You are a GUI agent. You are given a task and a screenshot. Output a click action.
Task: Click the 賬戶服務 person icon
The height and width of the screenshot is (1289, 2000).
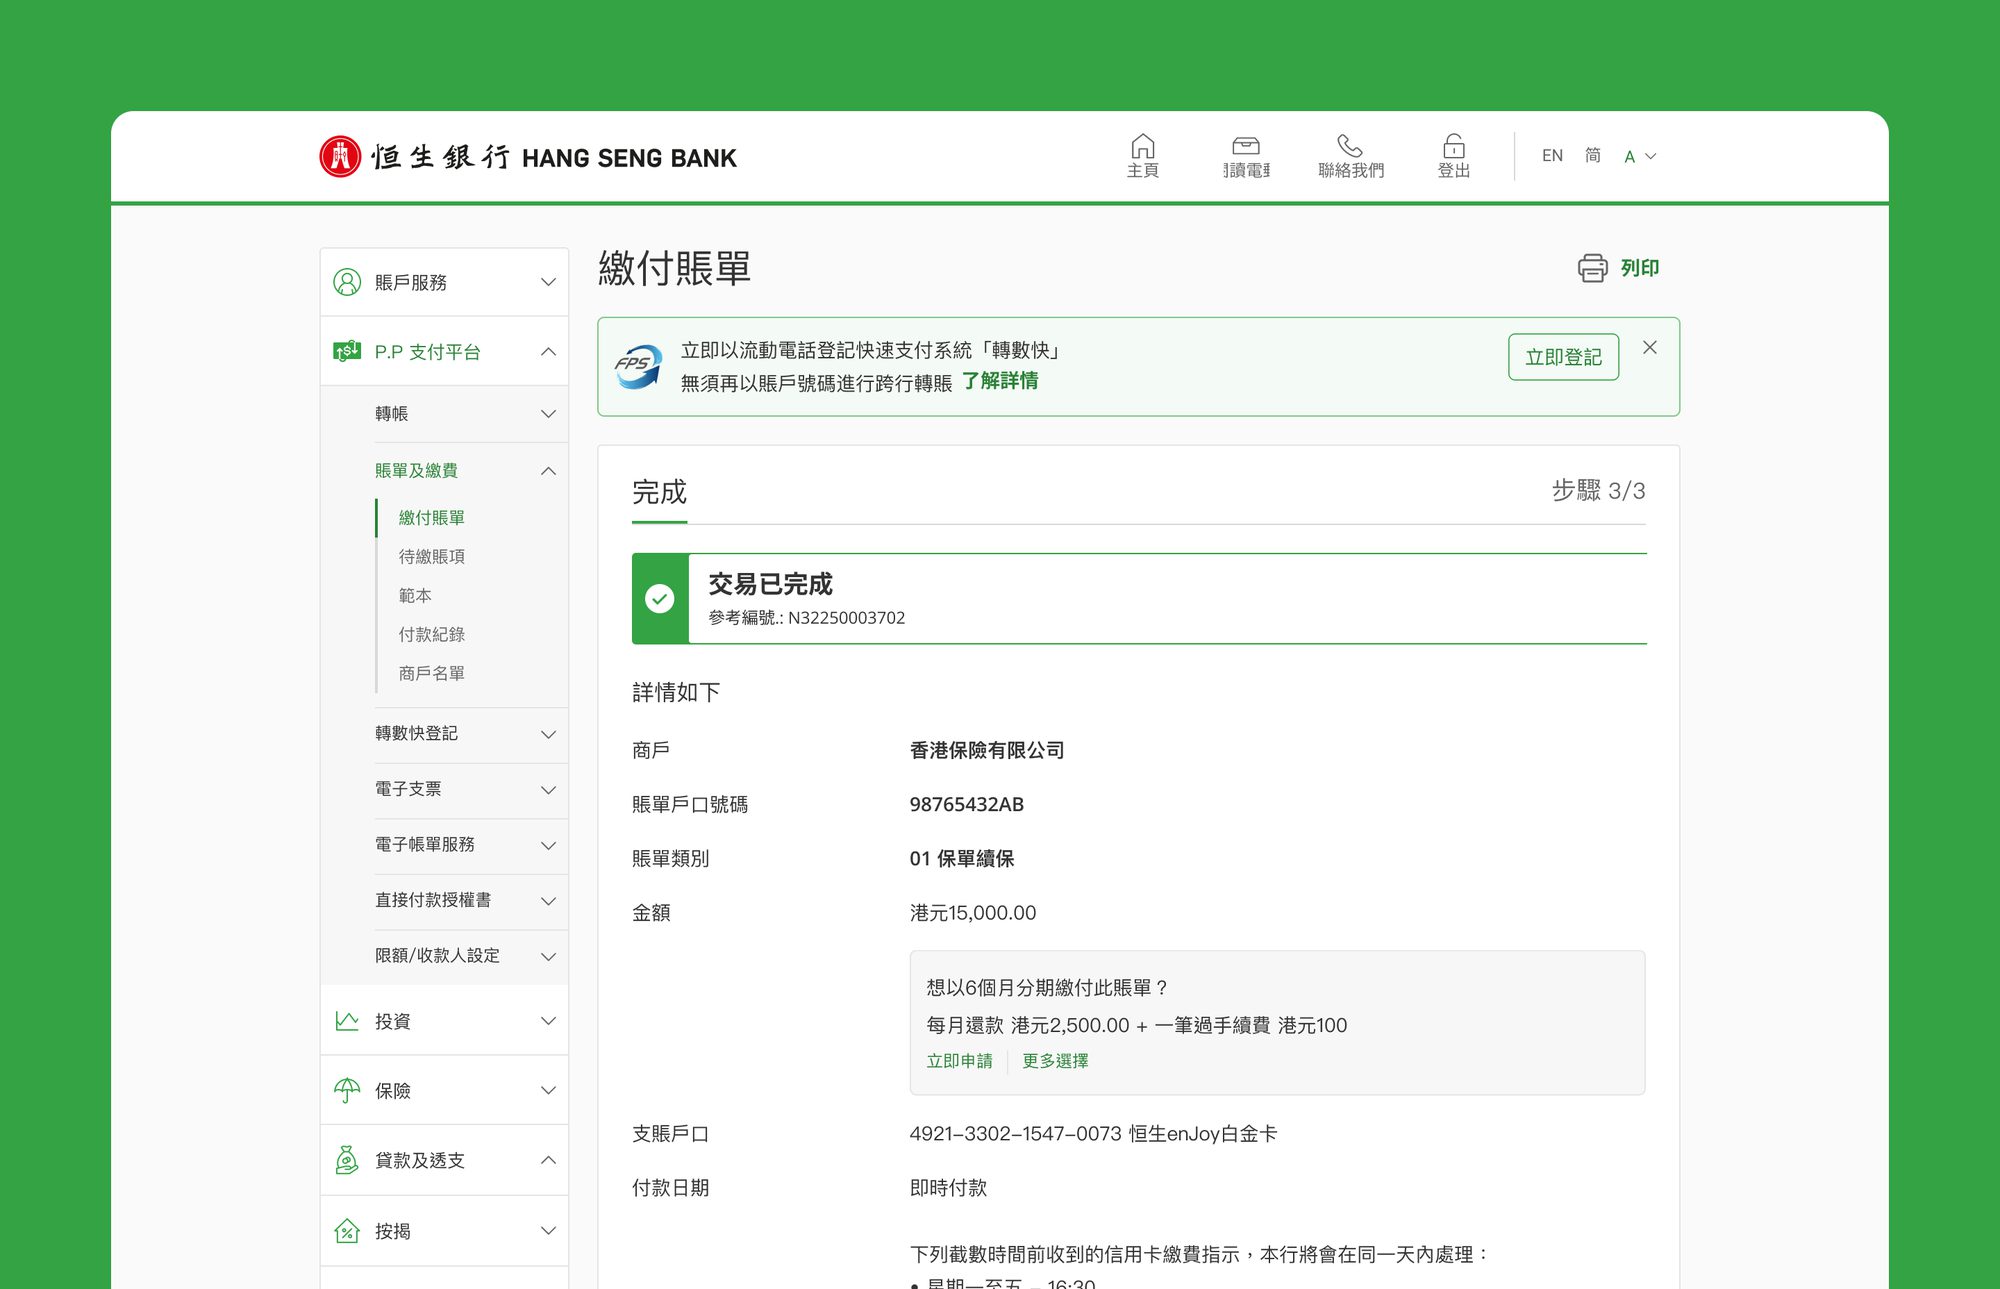347,282
